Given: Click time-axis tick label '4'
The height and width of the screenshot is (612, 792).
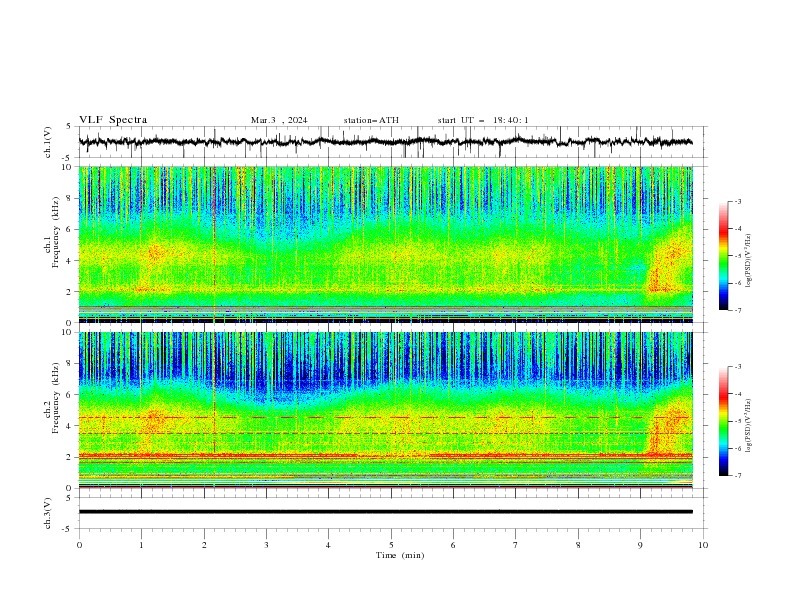Looking at the screenshot, I should click(x=329, y=545).
